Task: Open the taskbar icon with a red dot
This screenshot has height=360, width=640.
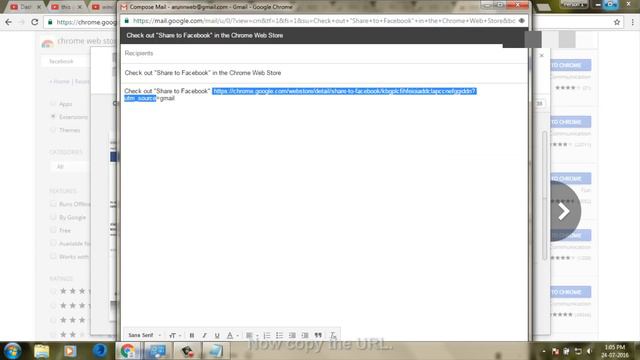Action: 187,351
